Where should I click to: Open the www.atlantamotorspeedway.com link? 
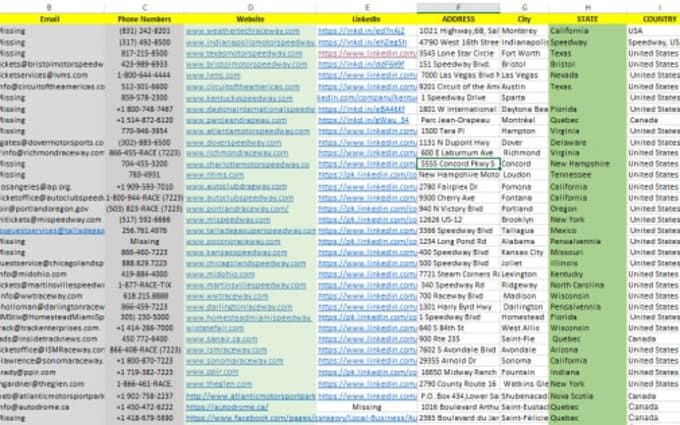248,131
